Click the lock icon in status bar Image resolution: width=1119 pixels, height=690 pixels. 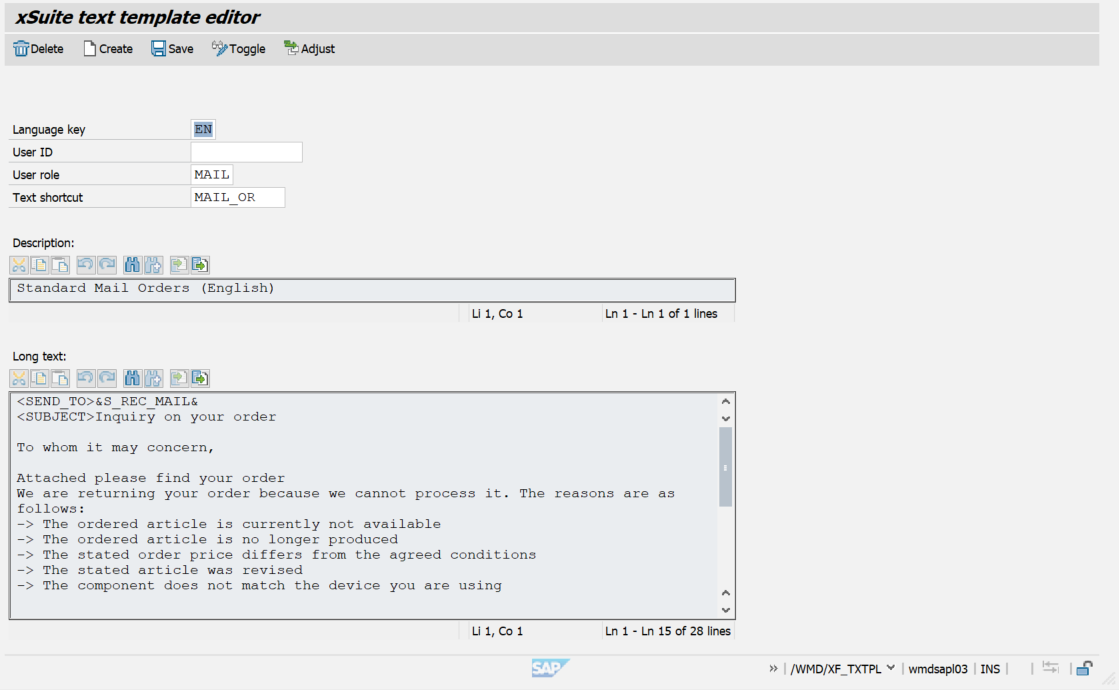point(1084,668)
